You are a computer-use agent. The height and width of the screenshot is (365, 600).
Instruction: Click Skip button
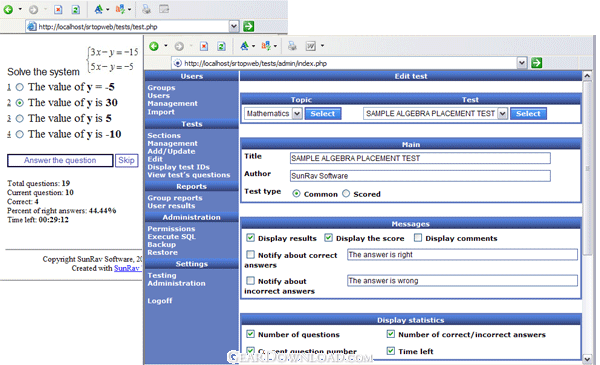(x=126, y=160)
